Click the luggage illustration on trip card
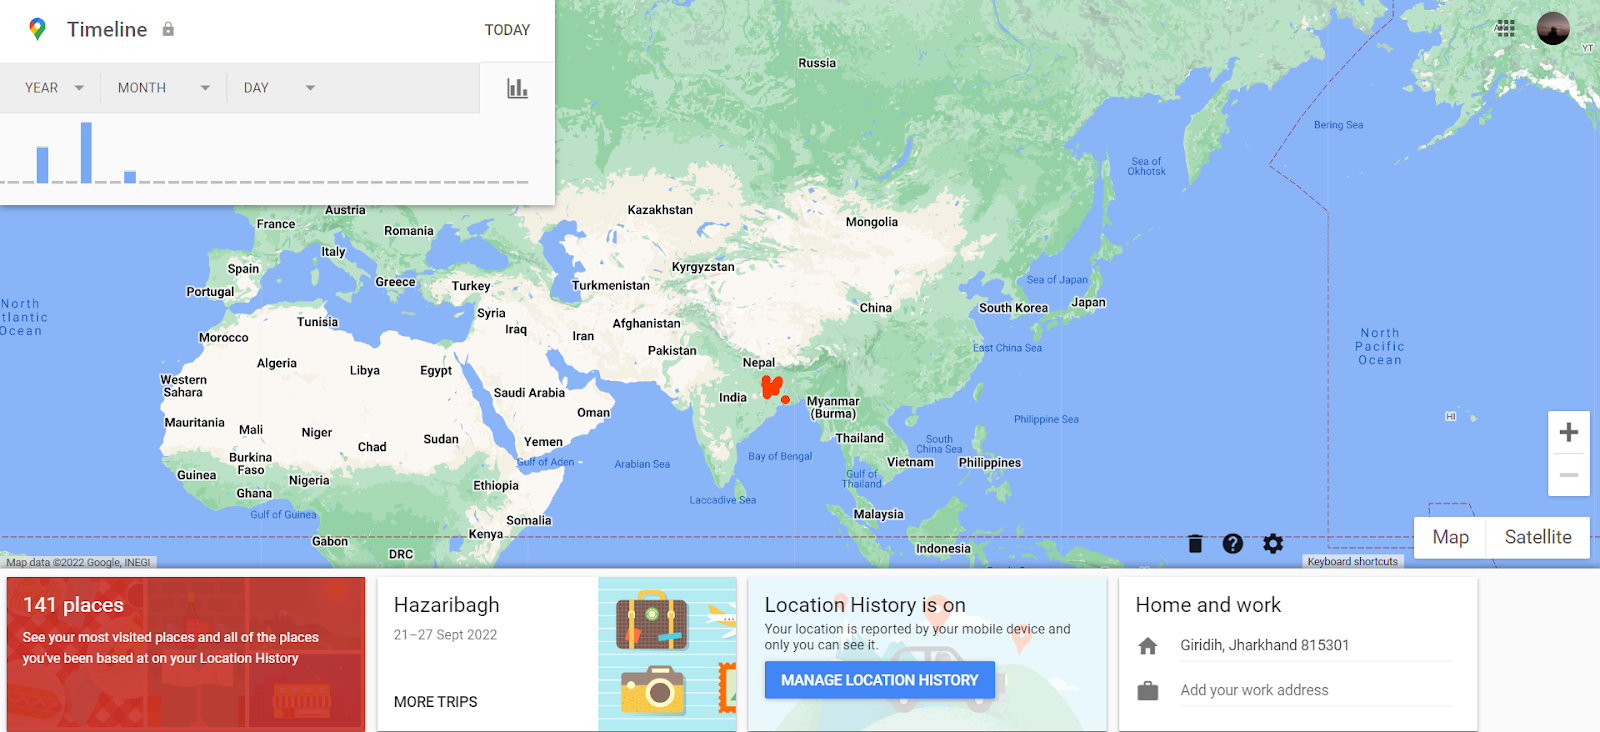 click(x=652, y=622)
